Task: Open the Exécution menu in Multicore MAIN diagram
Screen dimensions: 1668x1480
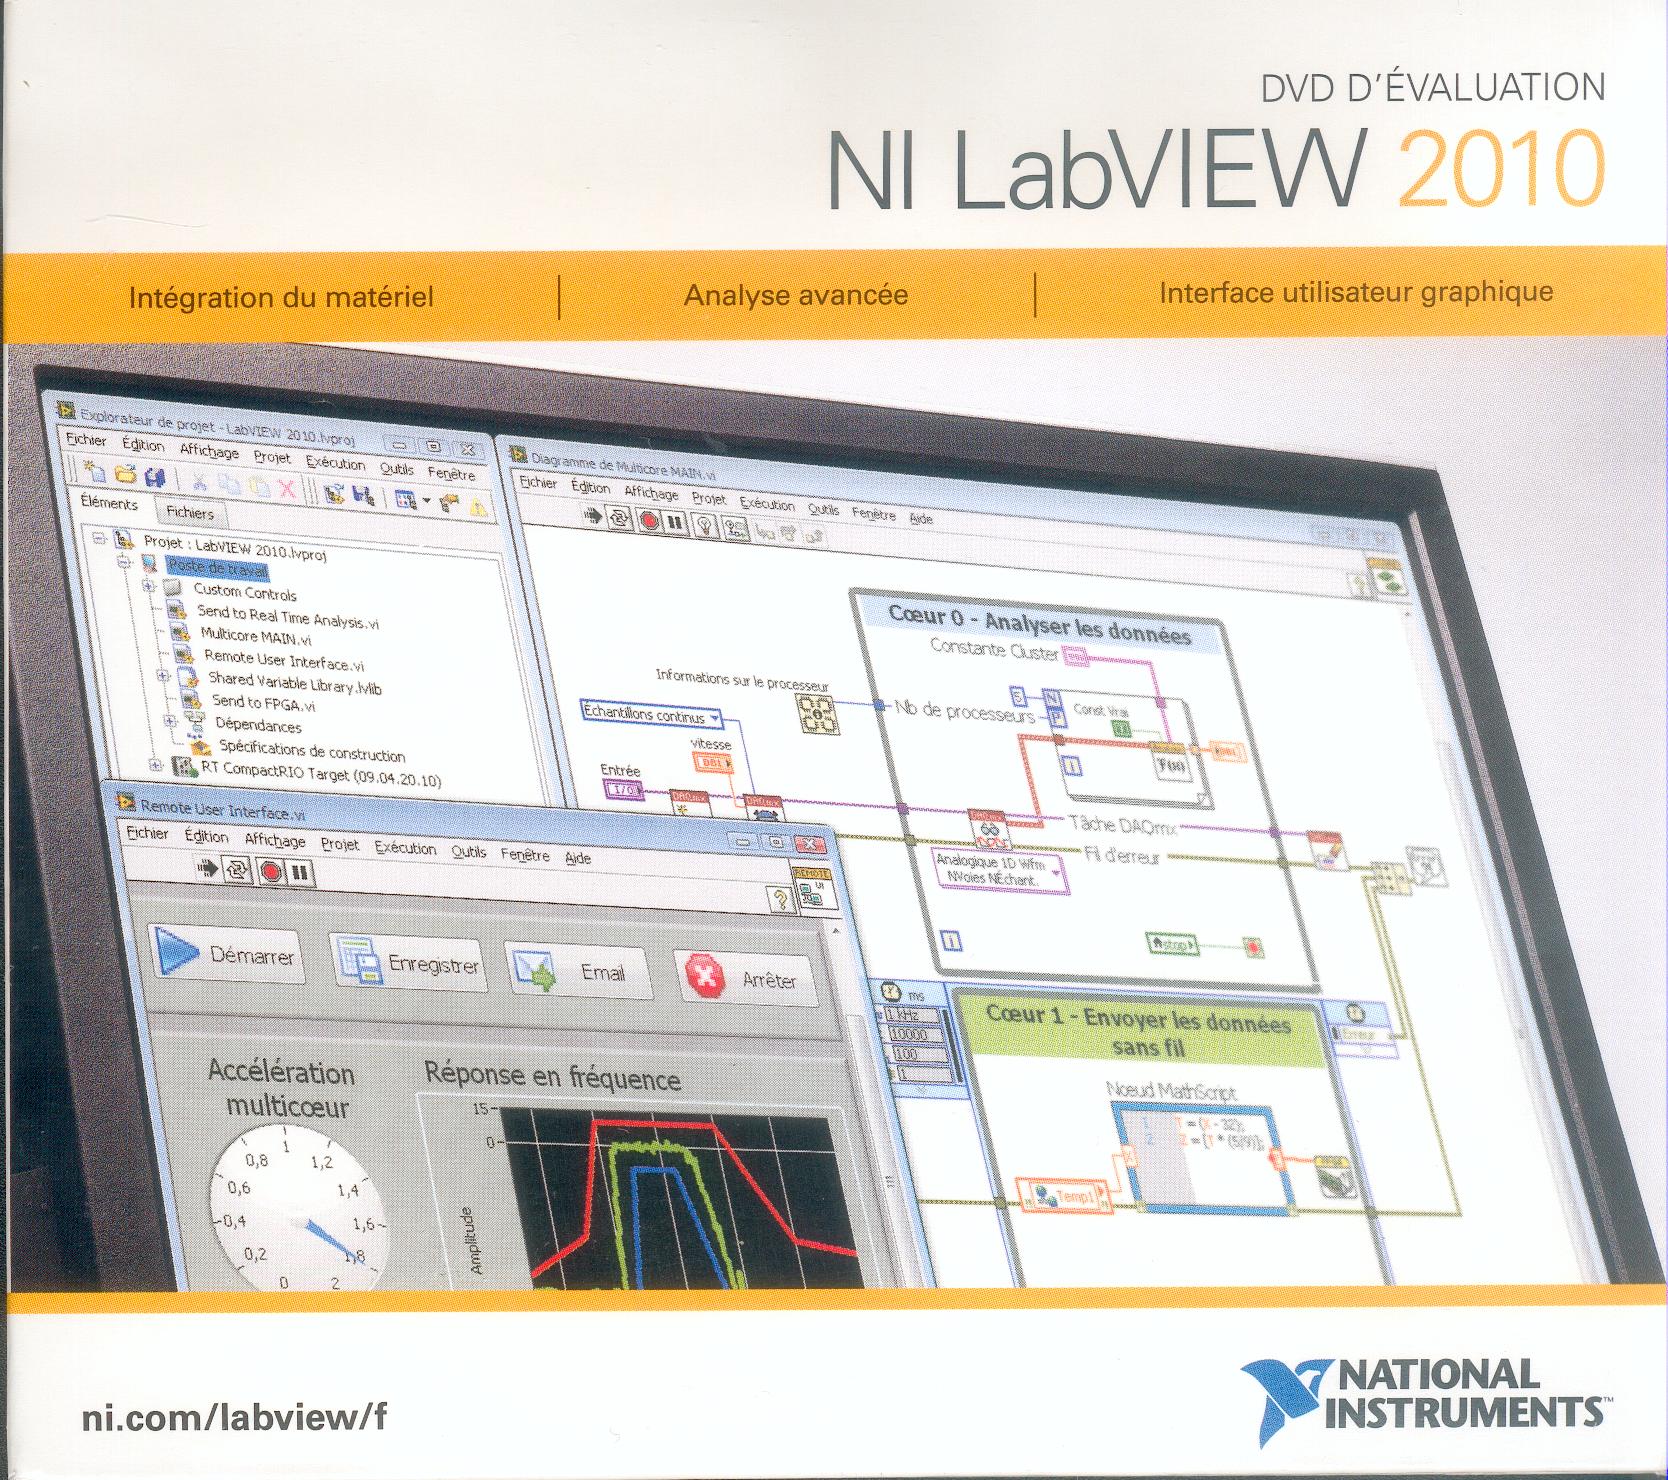Action: click(767, 504)
